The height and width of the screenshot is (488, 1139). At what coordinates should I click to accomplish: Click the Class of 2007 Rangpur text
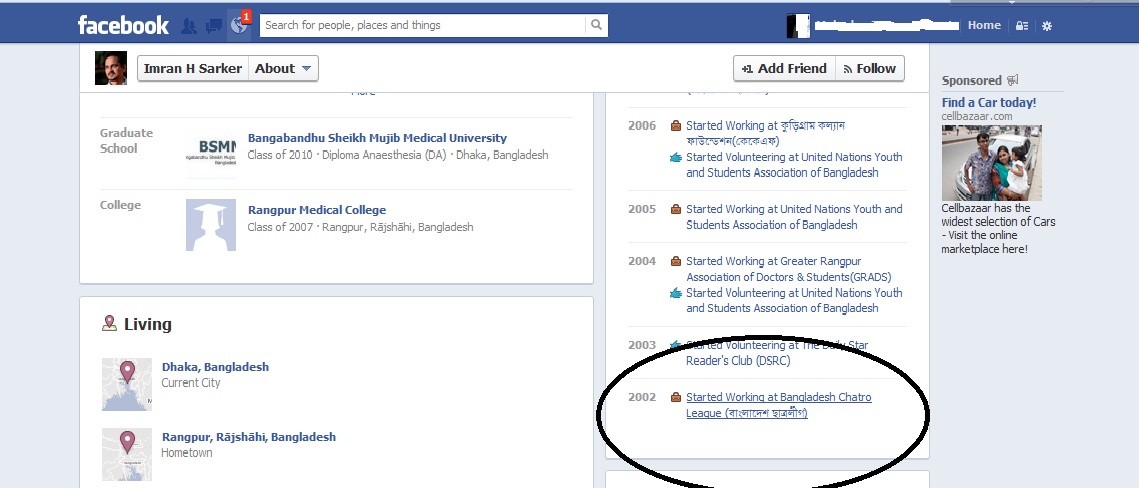point(360,227)
